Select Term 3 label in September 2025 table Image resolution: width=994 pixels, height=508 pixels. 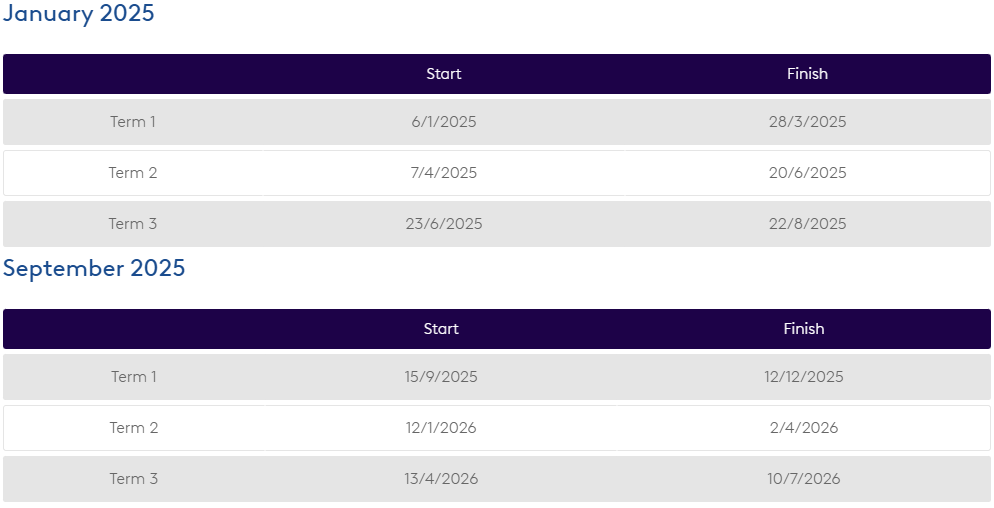(134, 479)
